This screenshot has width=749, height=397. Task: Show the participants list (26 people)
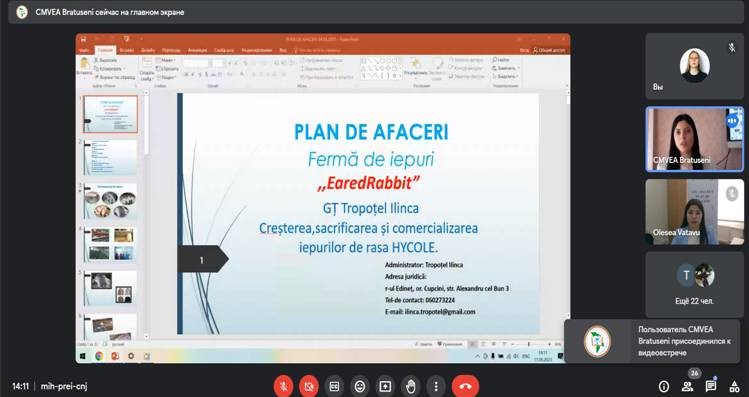point(687,386)
